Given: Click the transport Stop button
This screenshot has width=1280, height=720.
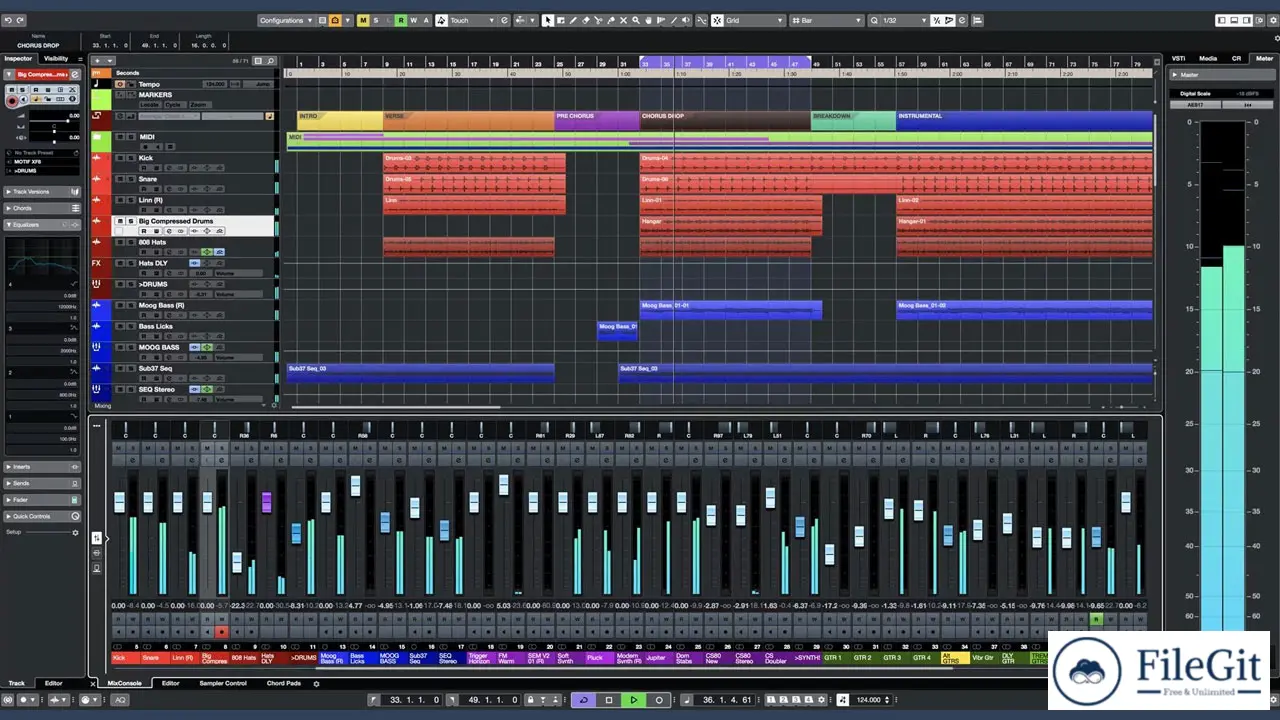Looking at the screenshot, I should pos(609,700).
